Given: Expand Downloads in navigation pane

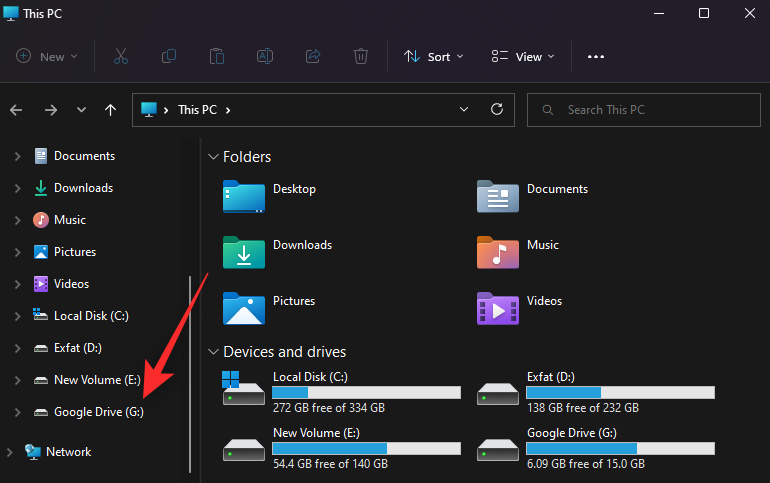Looking at the screenshot, I should coord(18,188).
